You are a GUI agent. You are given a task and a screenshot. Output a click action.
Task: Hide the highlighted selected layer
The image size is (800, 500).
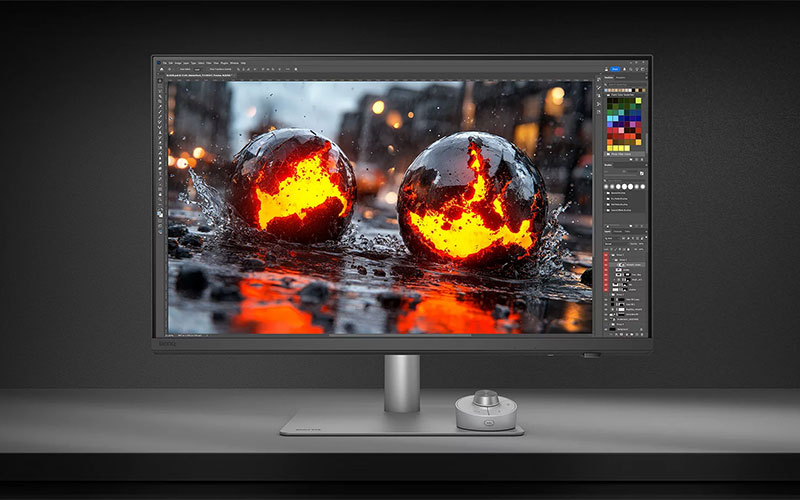tap(606, 265)
